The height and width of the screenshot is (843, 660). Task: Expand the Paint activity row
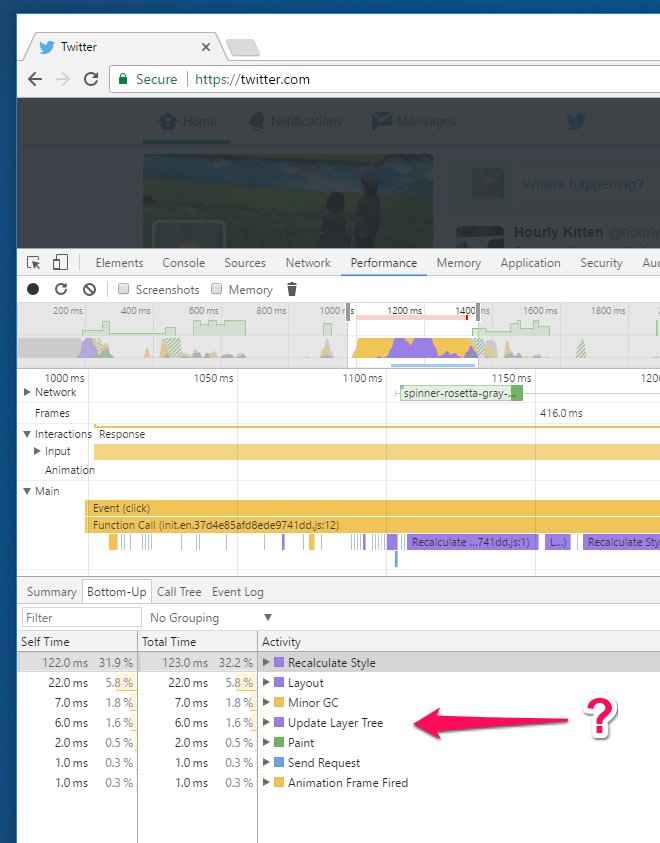pos(266,742)
